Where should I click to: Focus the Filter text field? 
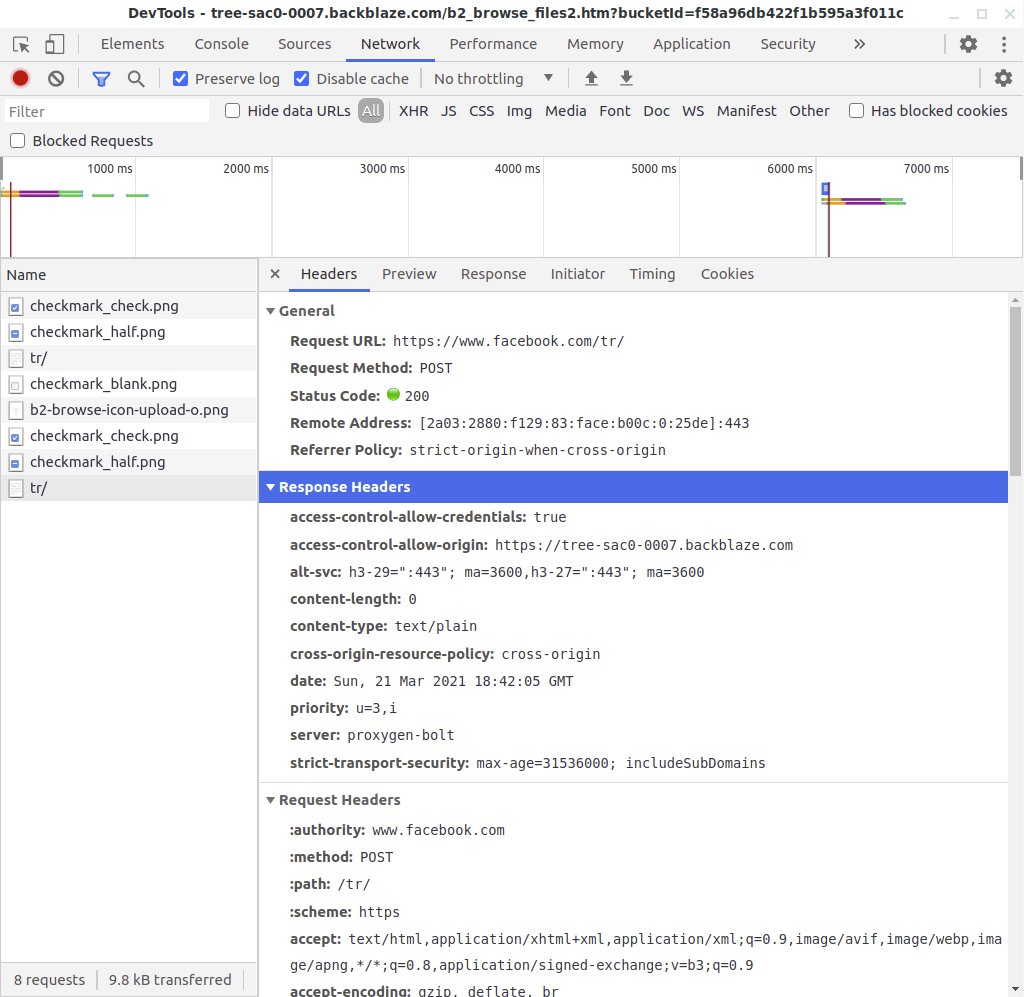click(x=107, y=112)
